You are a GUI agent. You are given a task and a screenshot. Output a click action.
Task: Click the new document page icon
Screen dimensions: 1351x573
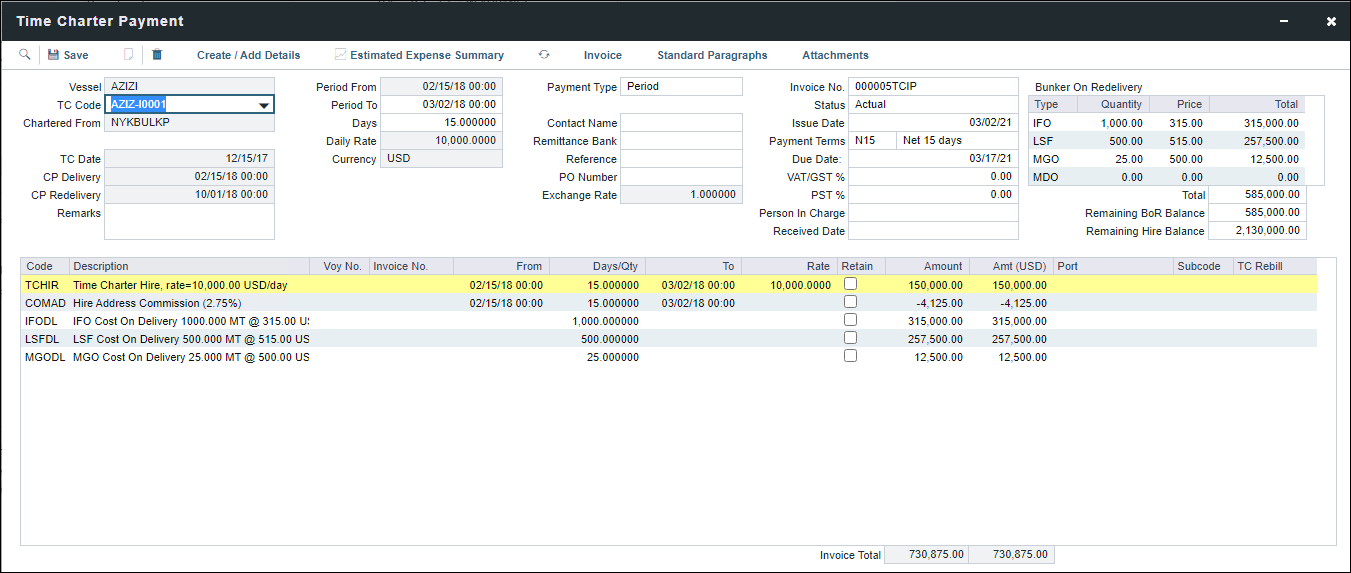[128, 55]
